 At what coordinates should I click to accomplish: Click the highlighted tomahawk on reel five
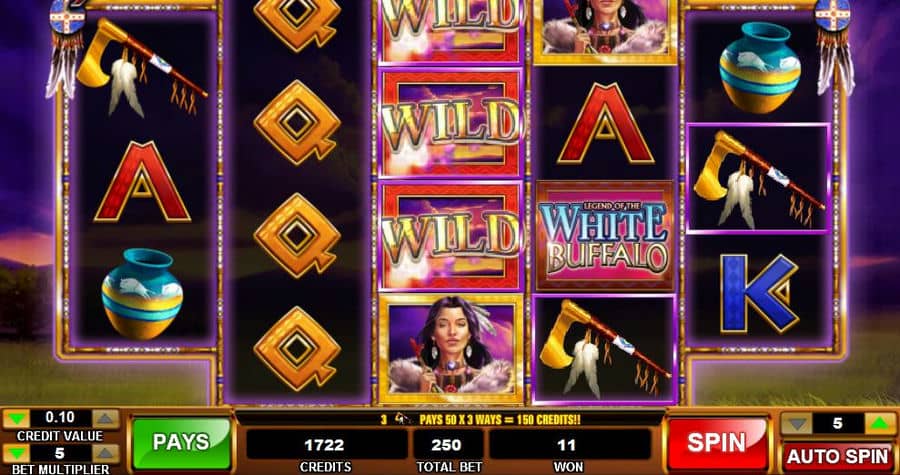click(758, 178)
